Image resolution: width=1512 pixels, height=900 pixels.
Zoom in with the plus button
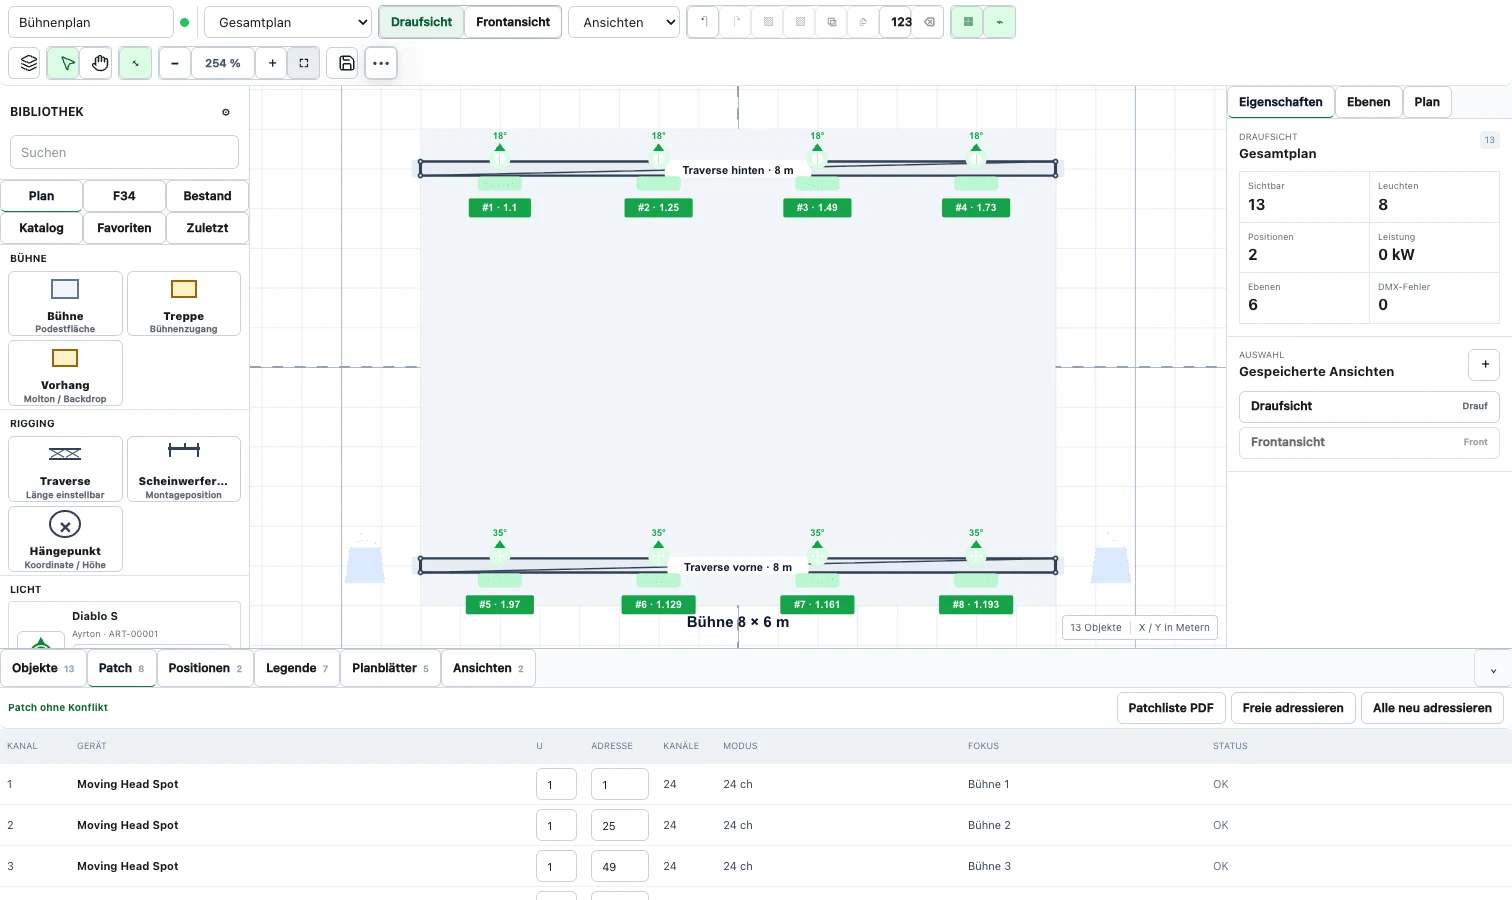[272, 63]
